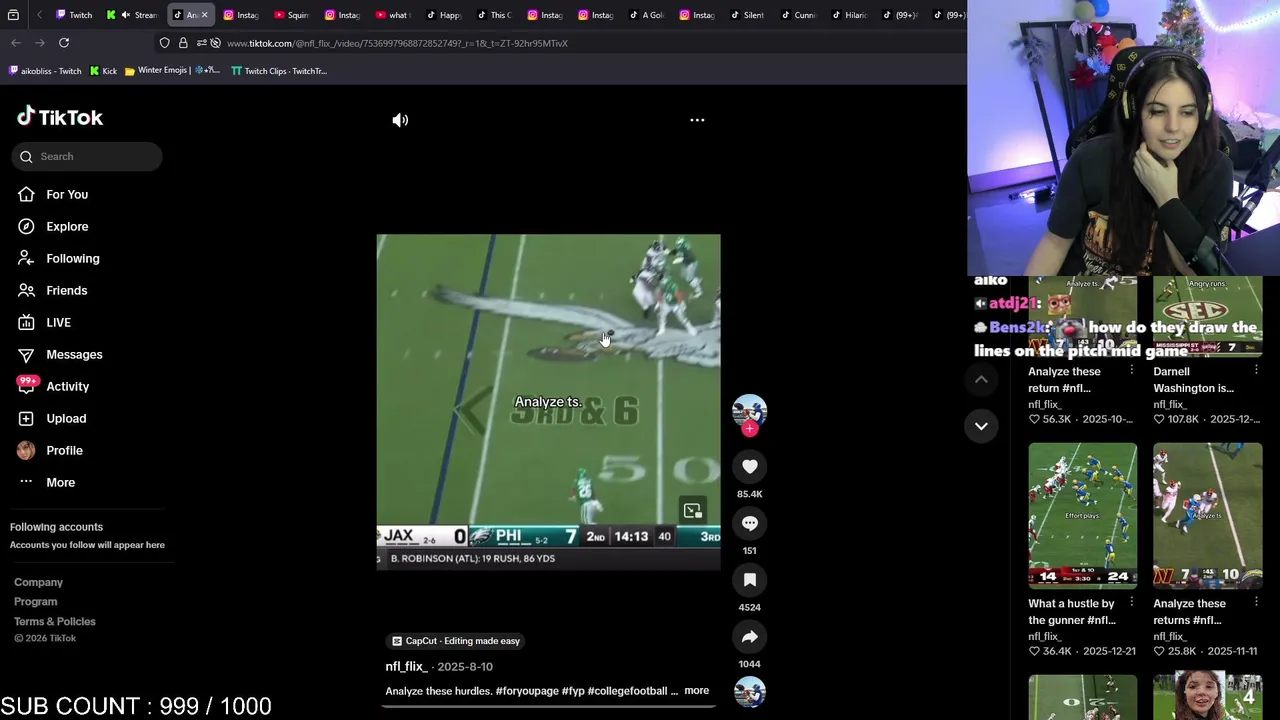
Task: Open the Darnell Washington is... video title
Action: 1193,379
